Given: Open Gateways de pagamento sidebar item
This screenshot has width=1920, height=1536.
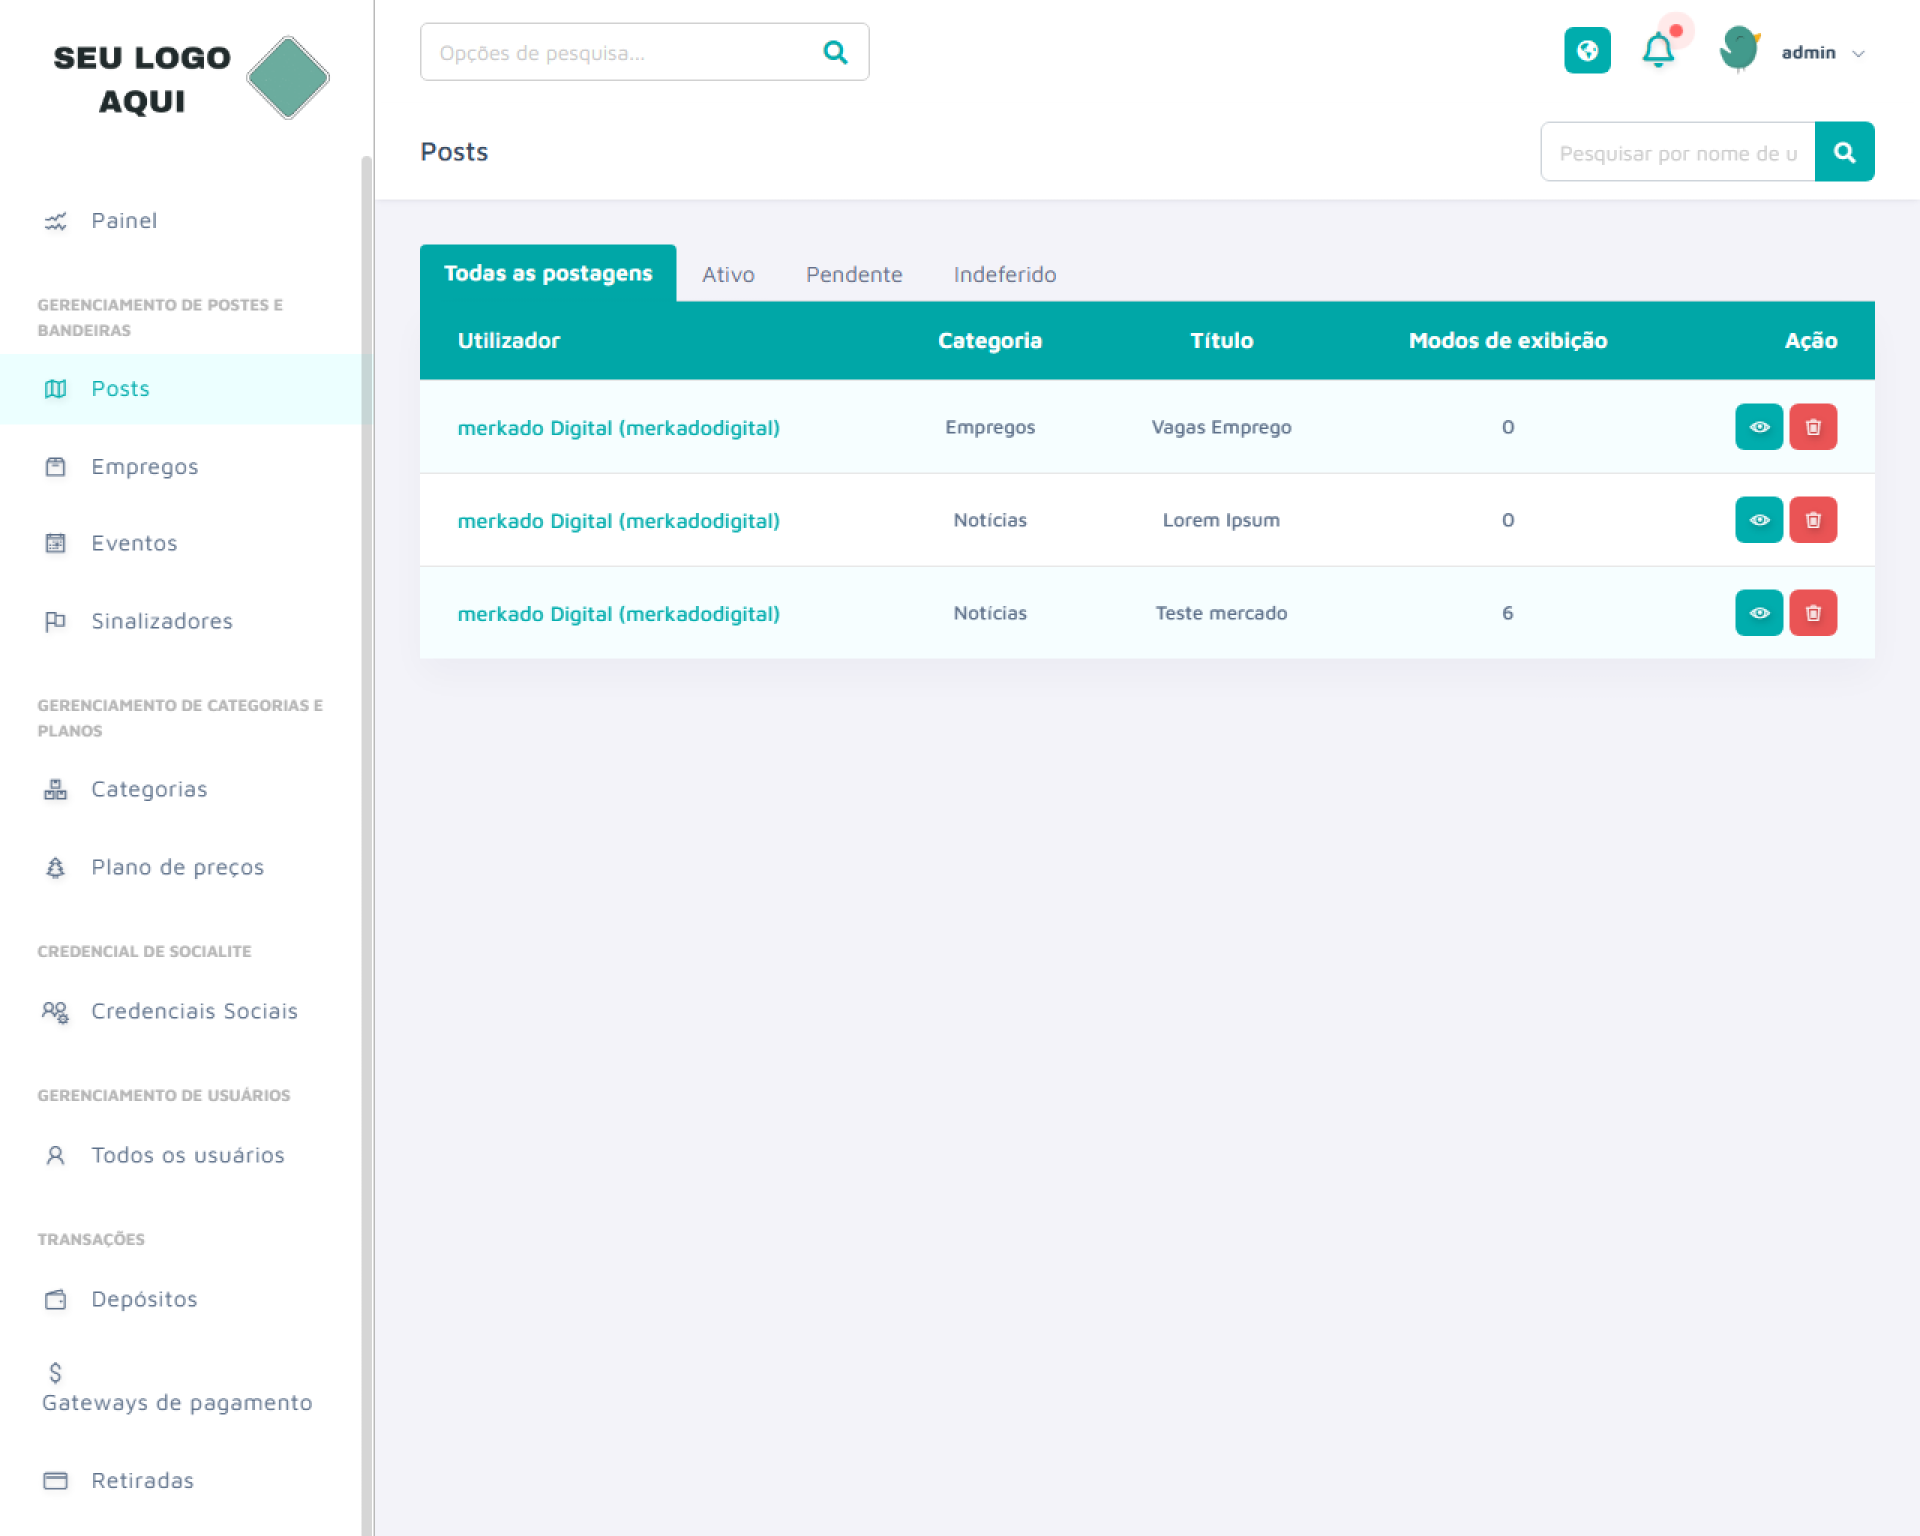Looking at the screenshot, I should click(177, 1402).
